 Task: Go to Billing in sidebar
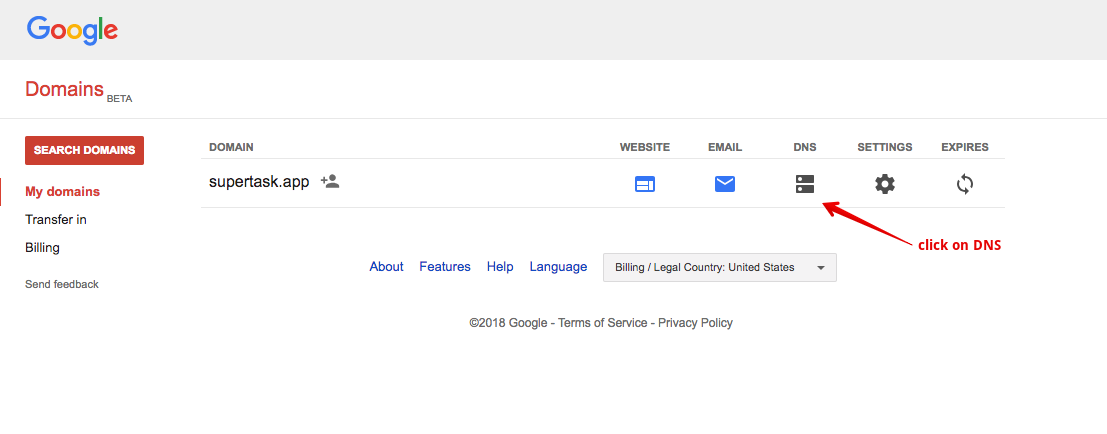[x=42, y=248]
